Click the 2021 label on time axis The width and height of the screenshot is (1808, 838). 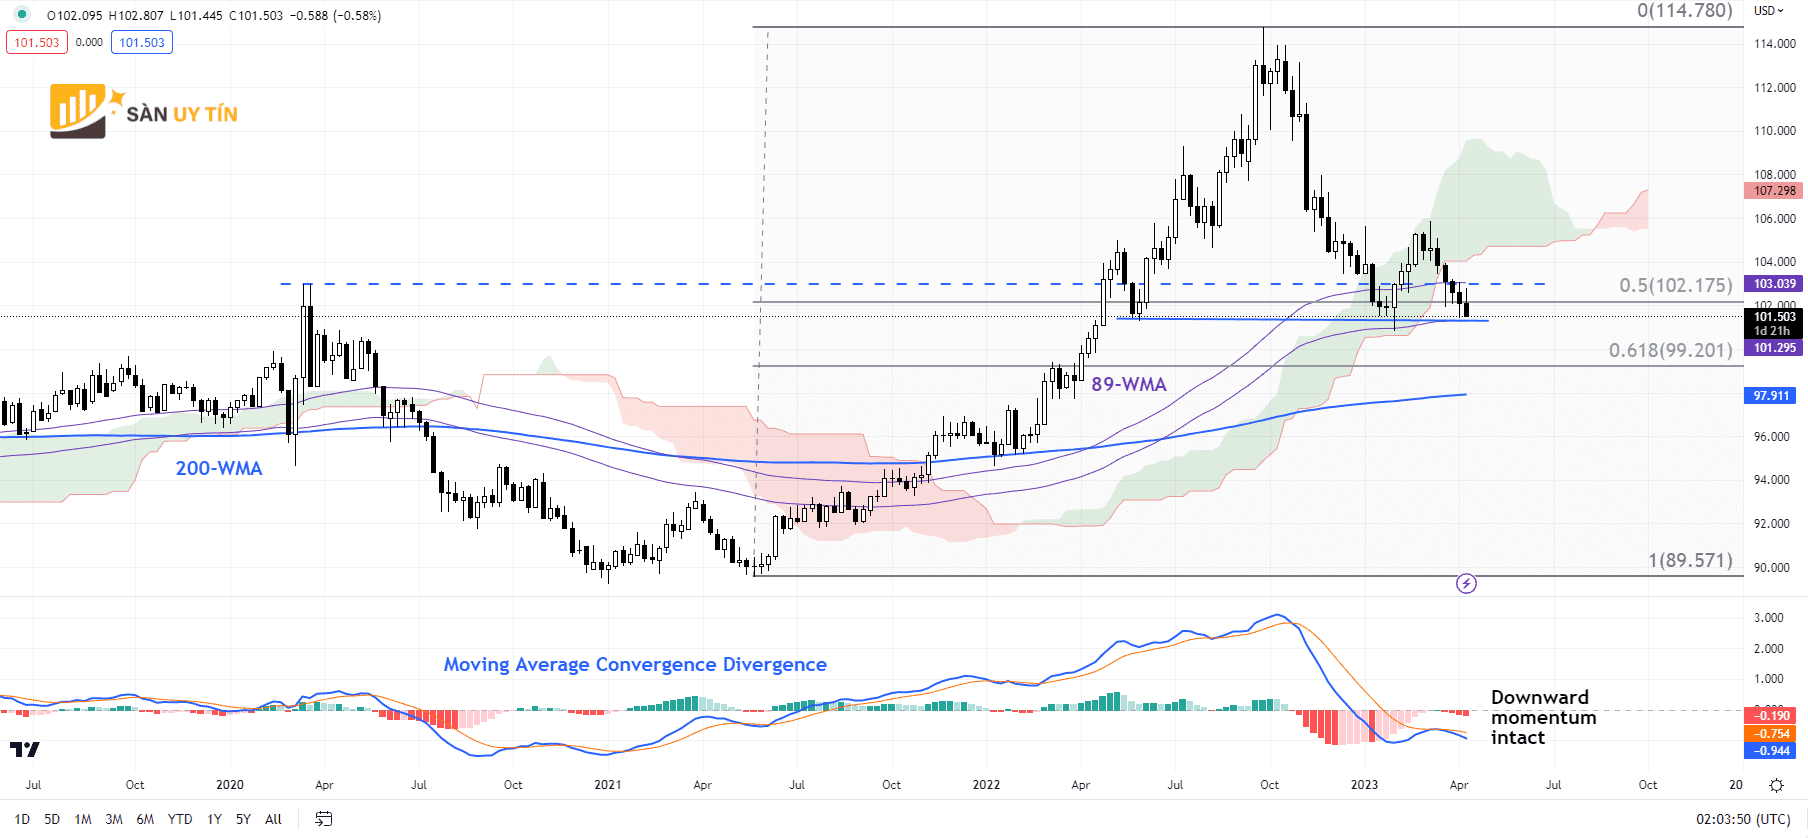pyautogui.click(x=608, y=785)
